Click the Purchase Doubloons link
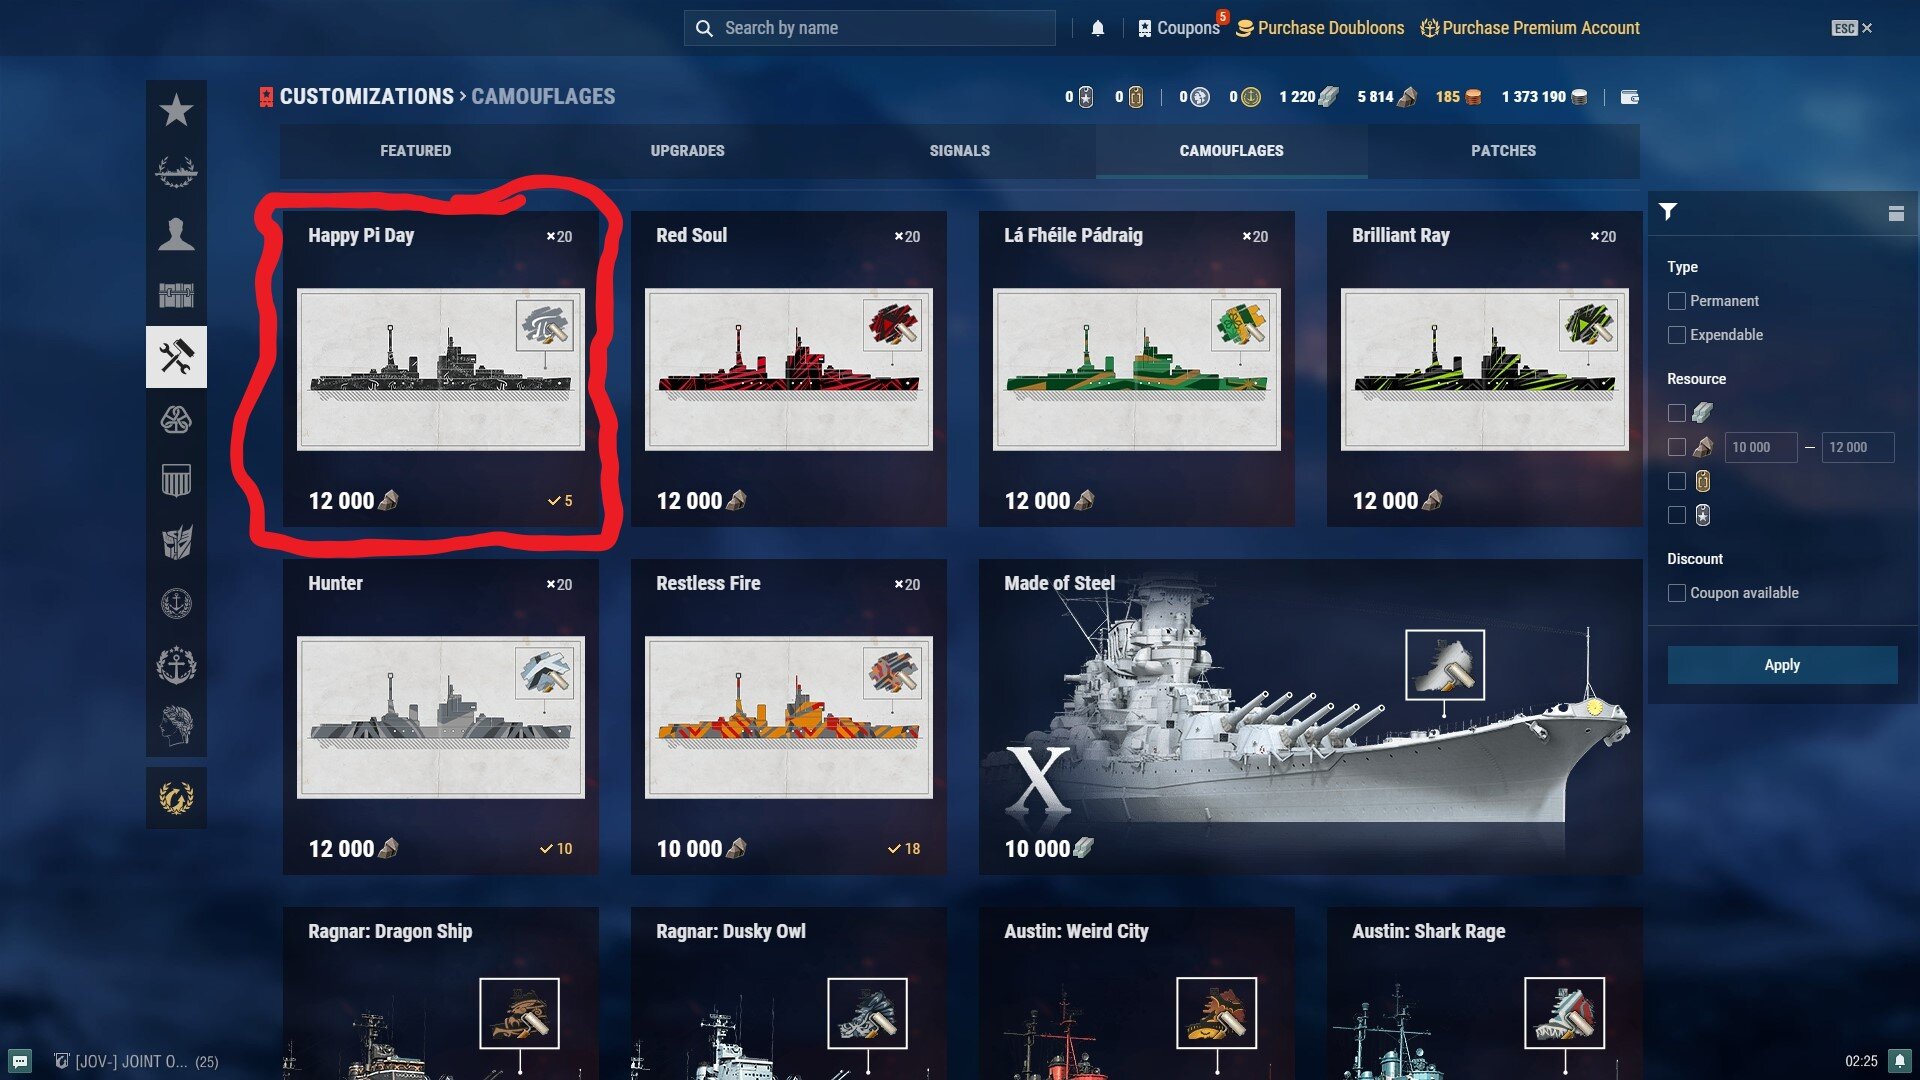The width and height of the screenshot is (1920, 1080). pos(1320,28)
